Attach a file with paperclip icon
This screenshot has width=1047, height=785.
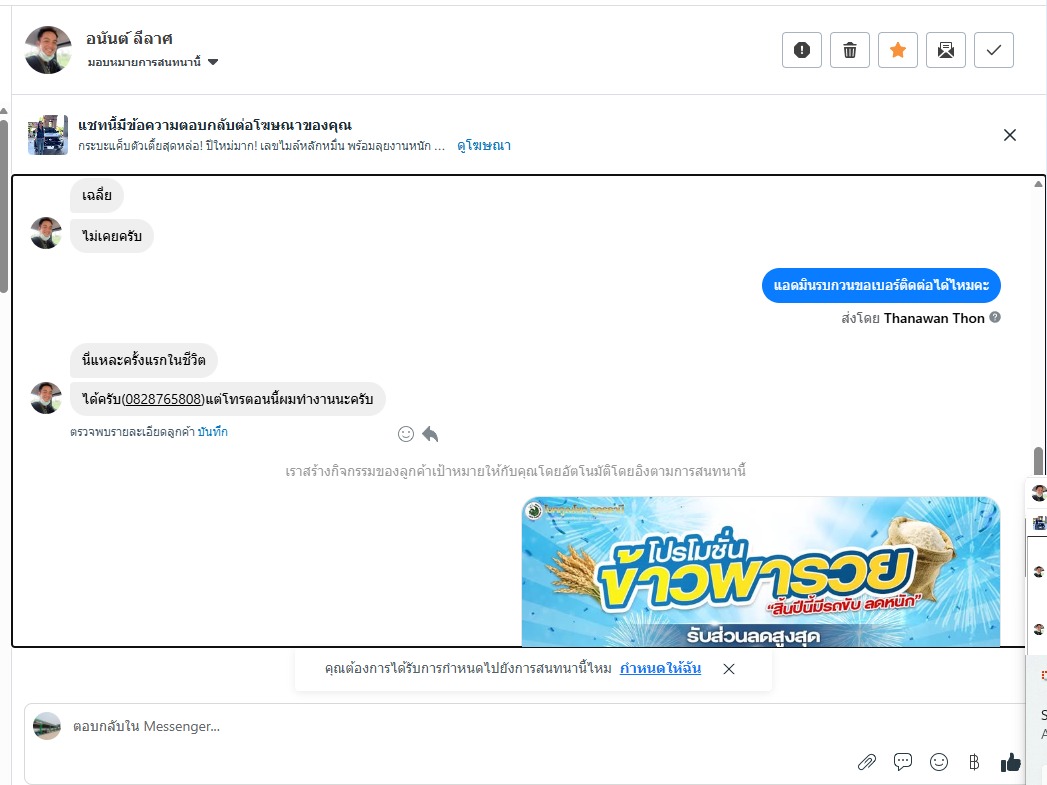click(x=867, y=762)
